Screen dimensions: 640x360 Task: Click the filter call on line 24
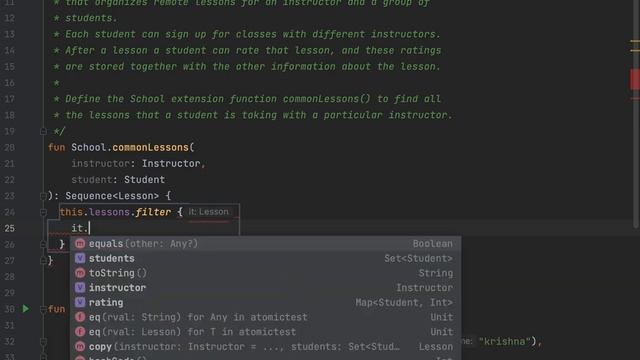pyautogui.click(x=153, y=212)
